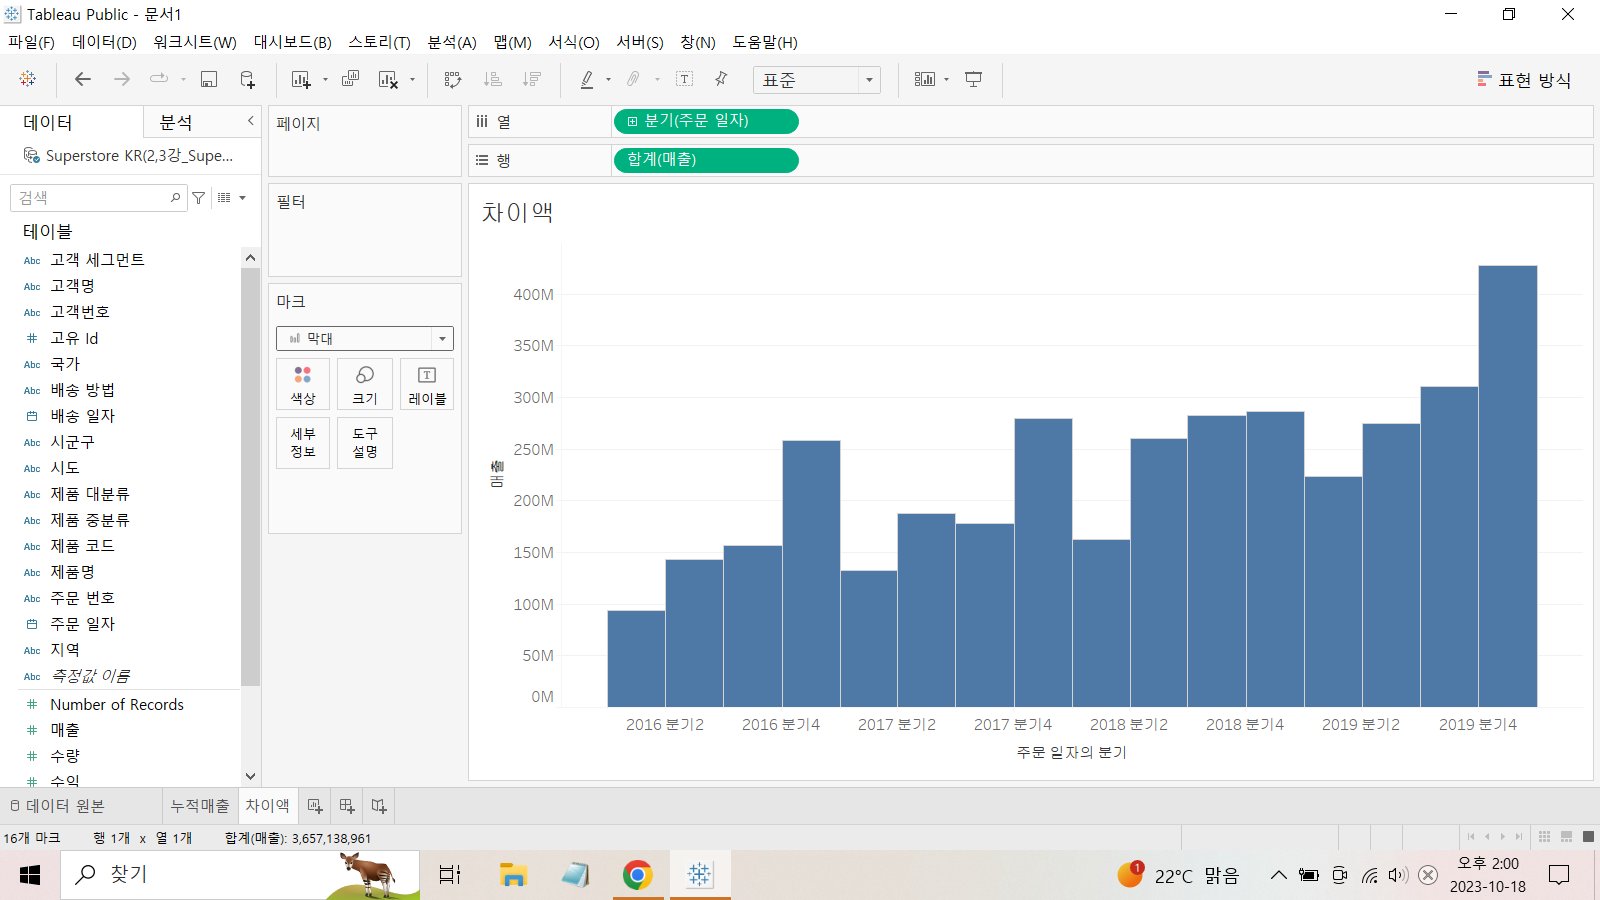Click the filter icon beside the search box
Viewport: 1600px width, 900px height.
pos(199,198)
